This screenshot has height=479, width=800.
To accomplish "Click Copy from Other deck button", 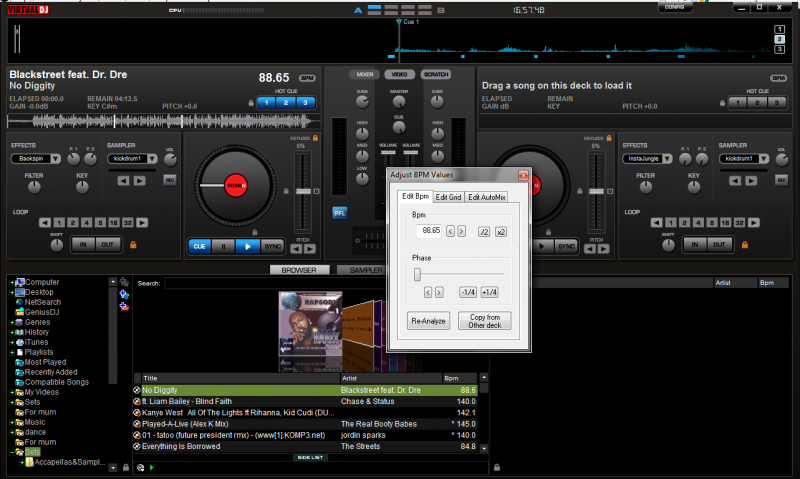I will tap(485, 321).
